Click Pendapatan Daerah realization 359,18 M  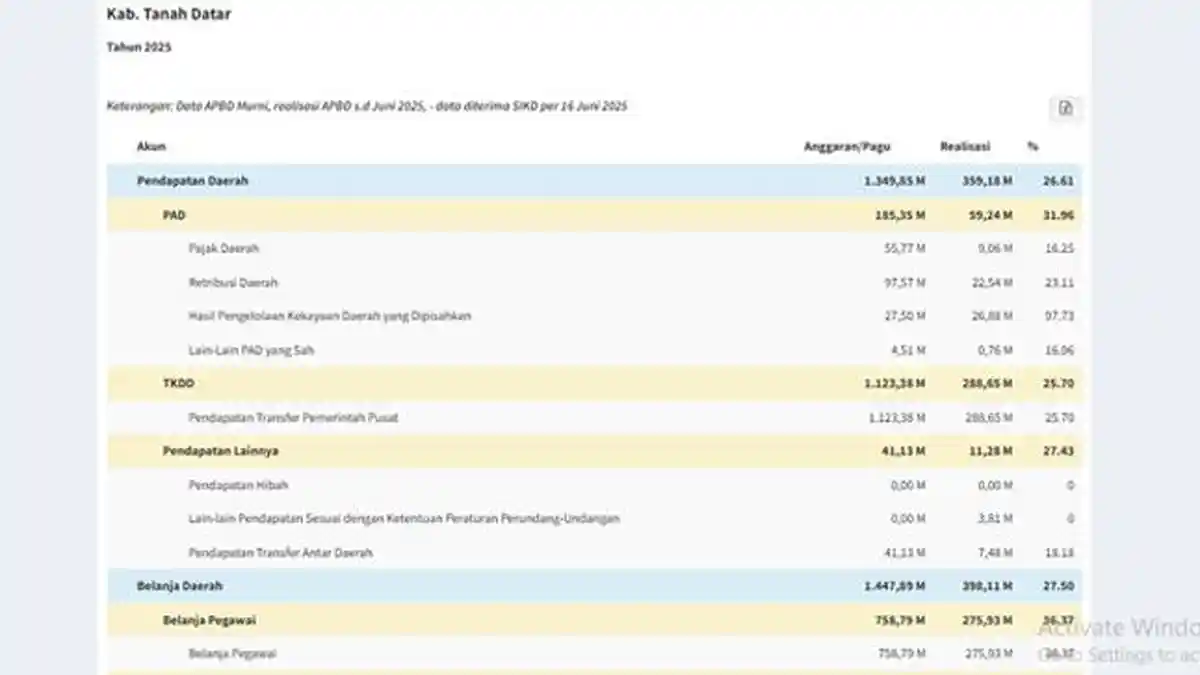(x=990, y=181)
